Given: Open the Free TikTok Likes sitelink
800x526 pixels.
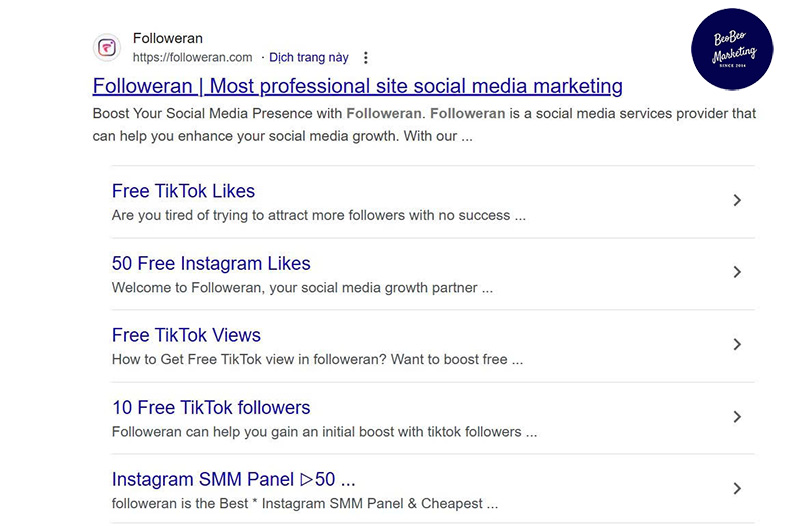Looking at the screenshot, I should 183,191.
